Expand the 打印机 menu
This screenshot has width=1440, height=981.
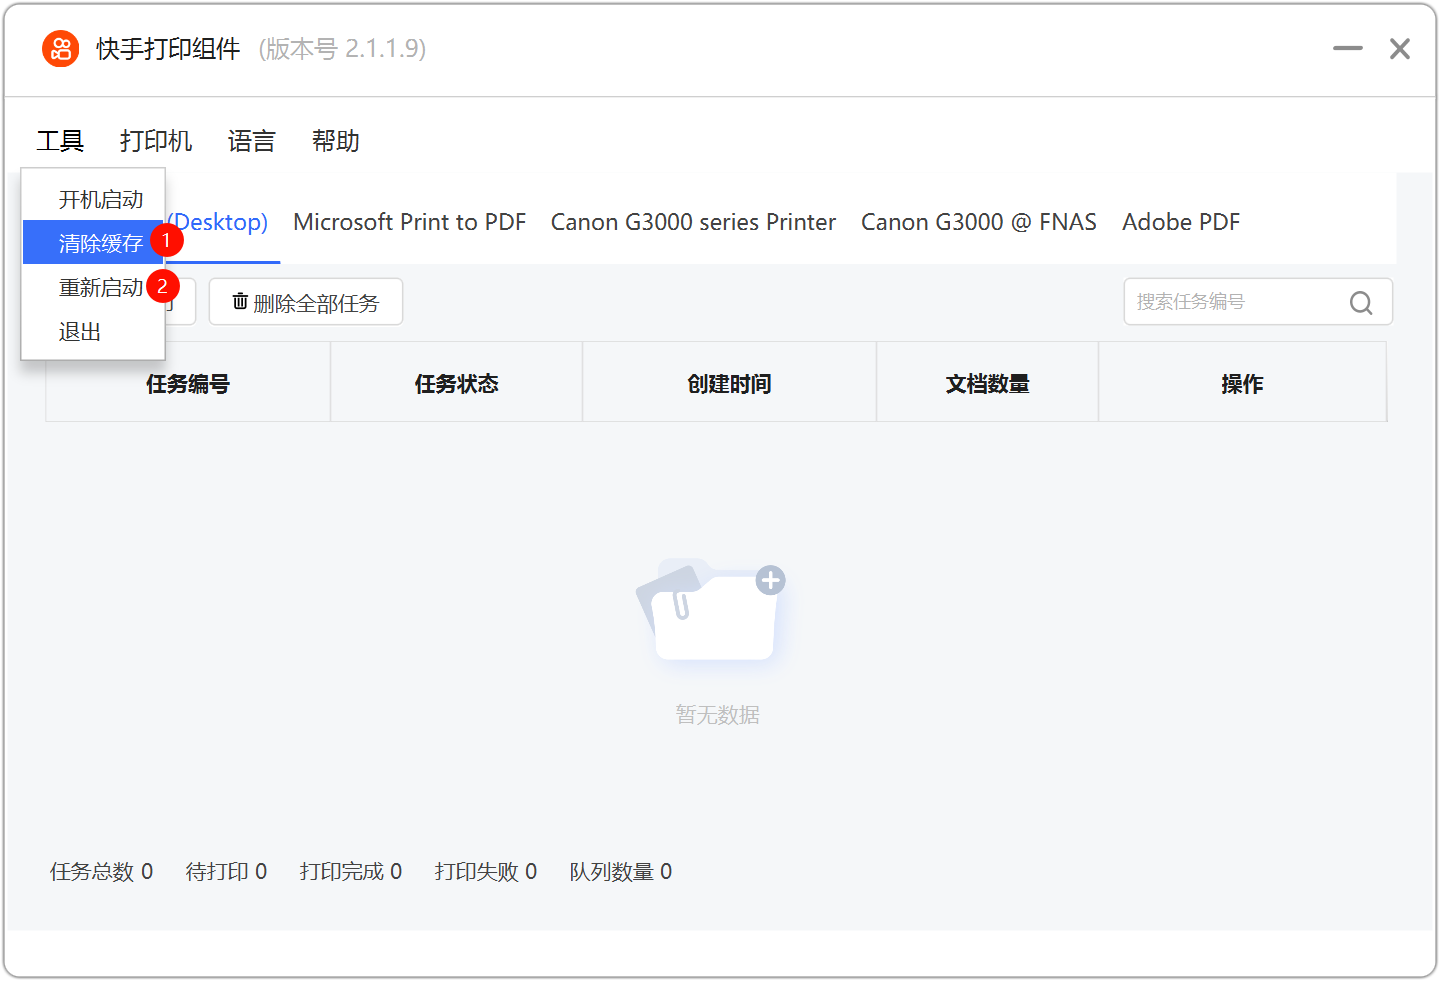tap(155, 141)
